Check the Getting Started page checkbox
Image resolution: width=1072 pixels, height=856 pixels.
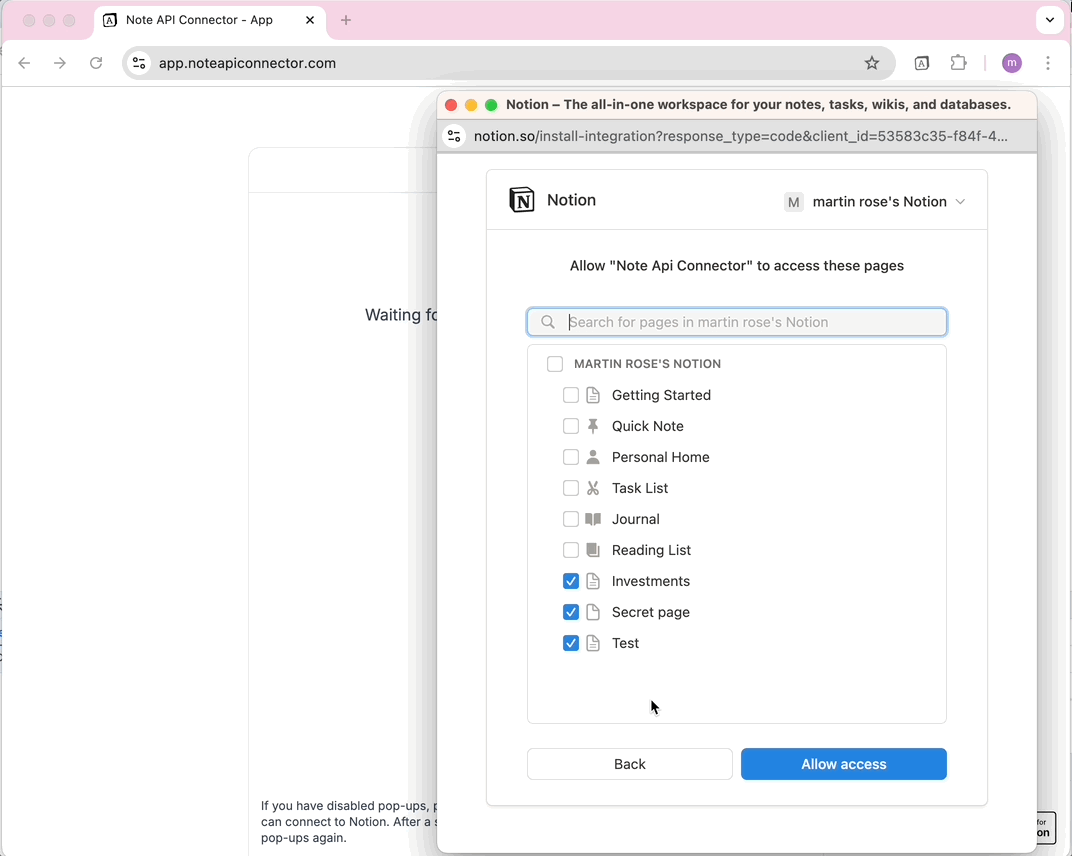570,395
